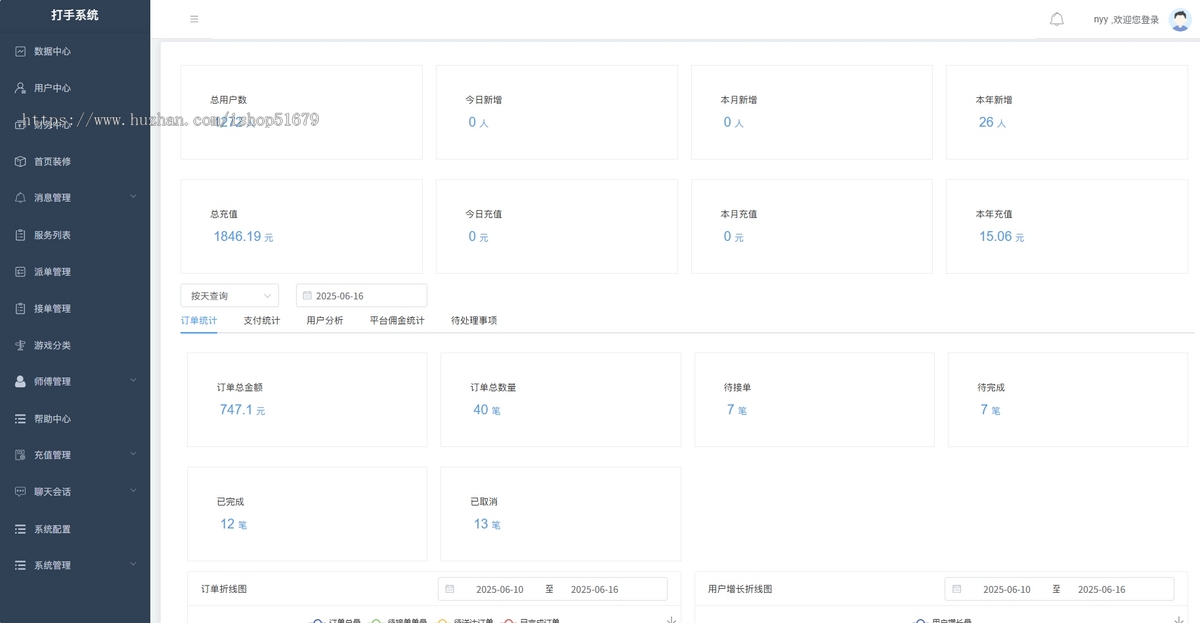
Task: Open 游戏分类 via its trophy icon
Action: [20, 345]
